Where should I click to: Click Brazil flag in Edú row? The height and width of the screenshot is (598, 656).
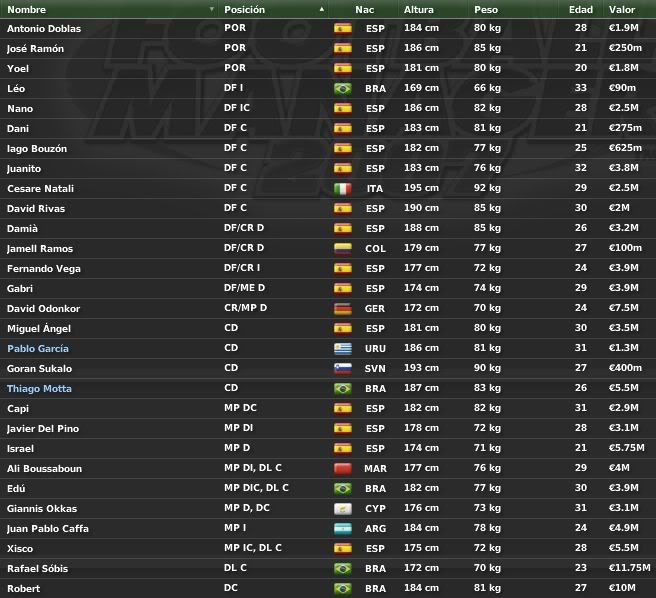[343, 488]
